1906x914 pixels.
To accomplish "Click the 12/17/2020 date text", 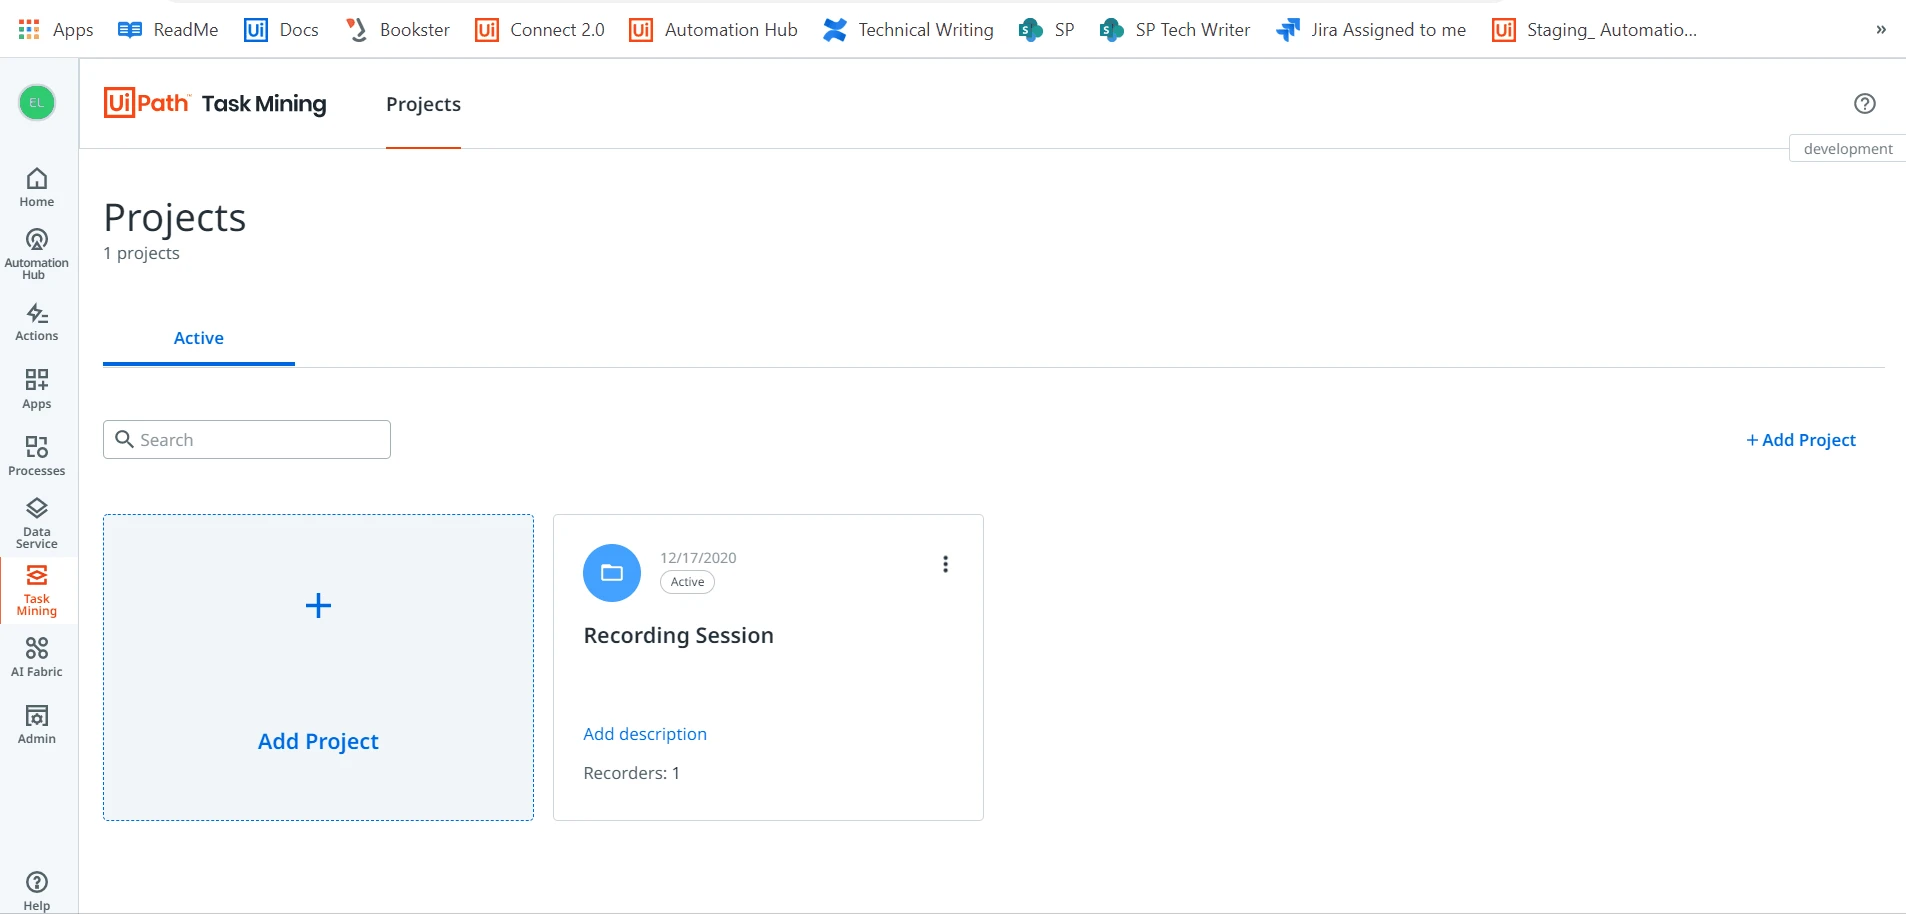I will point(698,558).
